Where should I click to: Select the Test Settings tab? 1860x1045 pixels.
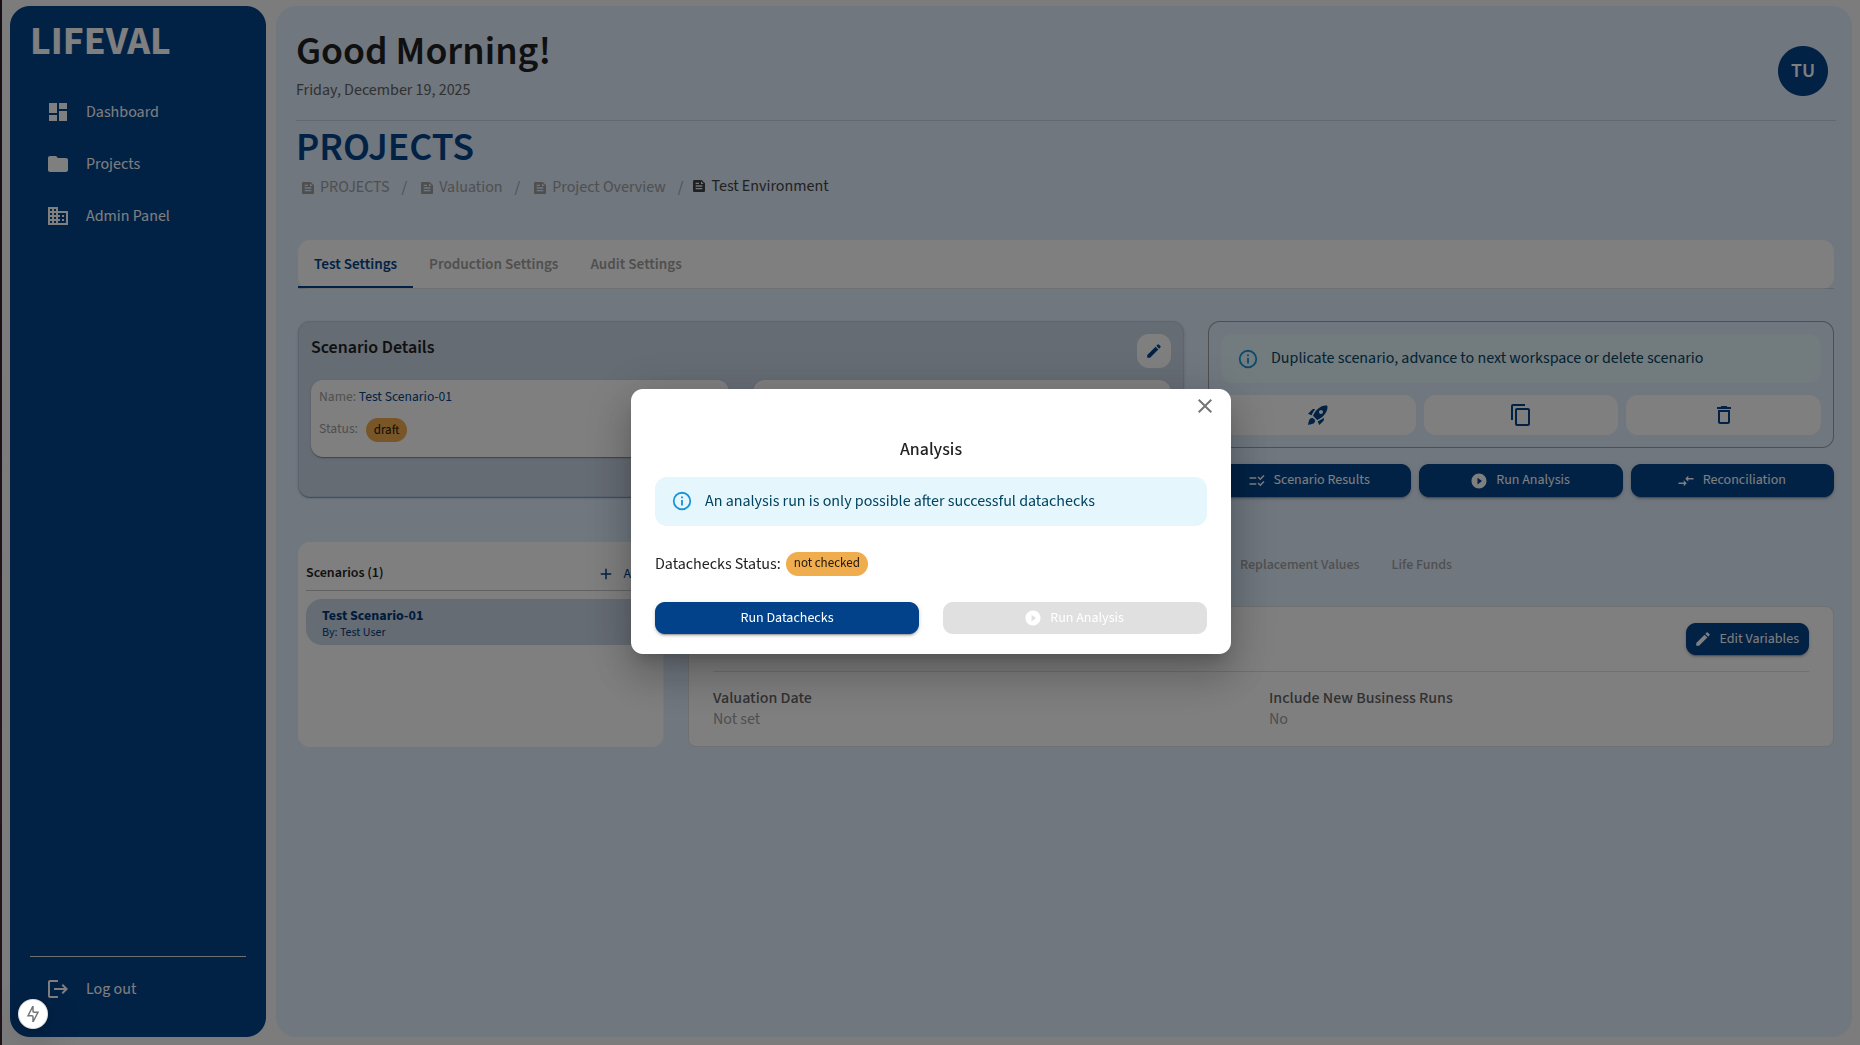coord(355,264)
